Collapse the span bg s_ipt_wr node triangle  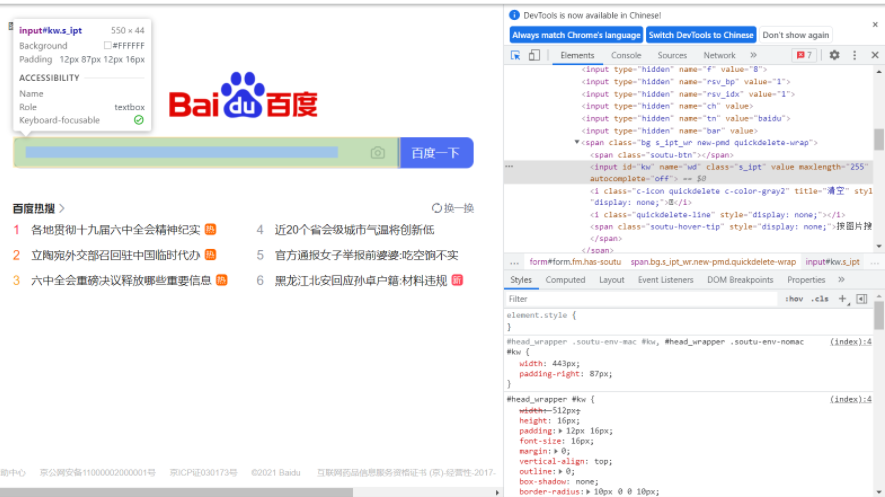point(577,143)
